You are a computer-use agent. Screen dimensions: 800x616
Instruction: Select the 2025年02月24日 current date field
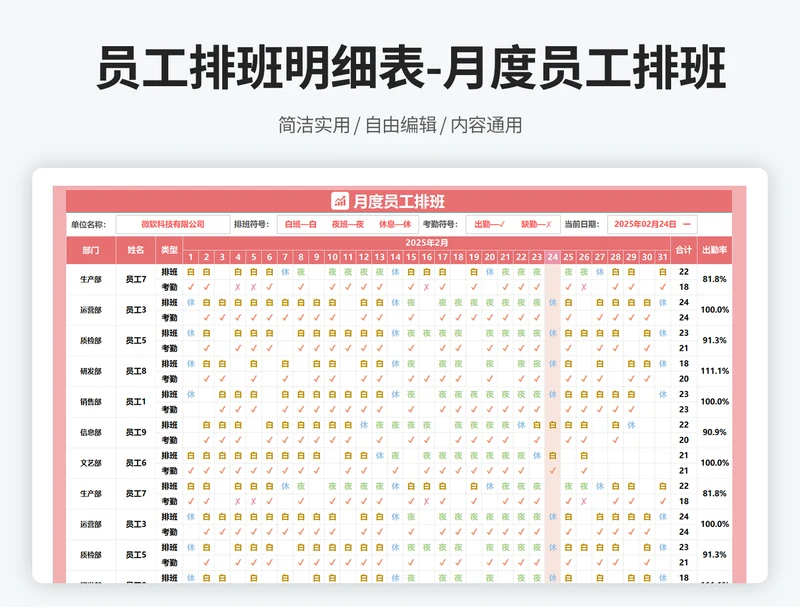pos(652,224)
